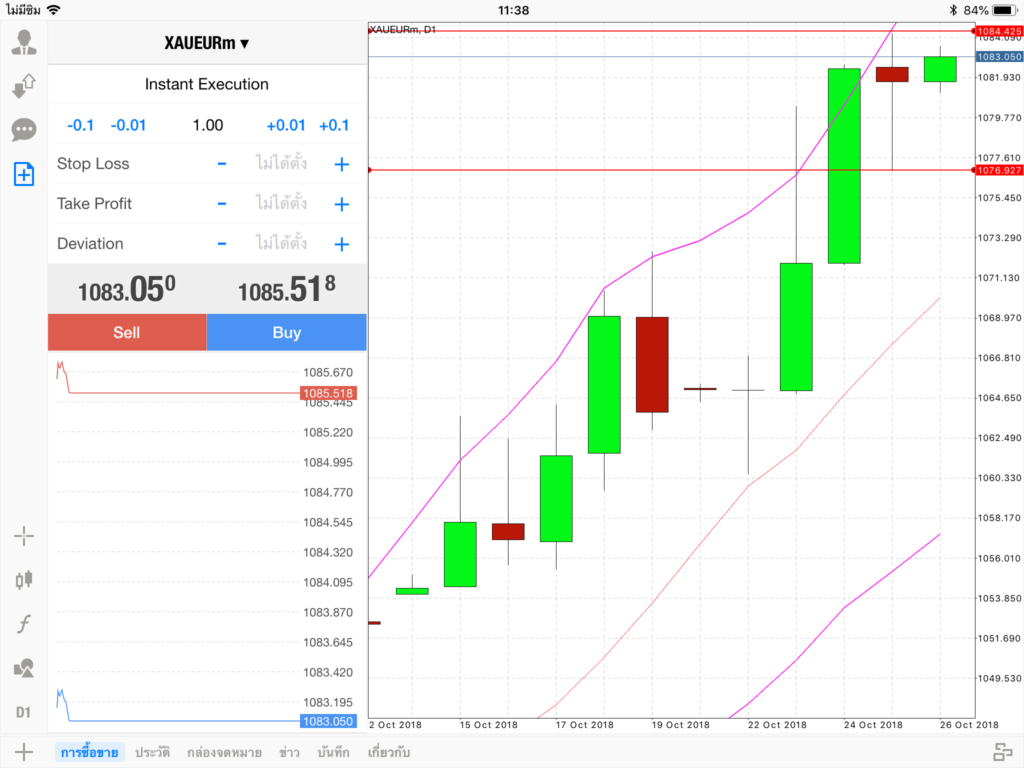Screen dimensions: 1024x768
Task: Open the accounts profile icon
Action: coord(23,43)
